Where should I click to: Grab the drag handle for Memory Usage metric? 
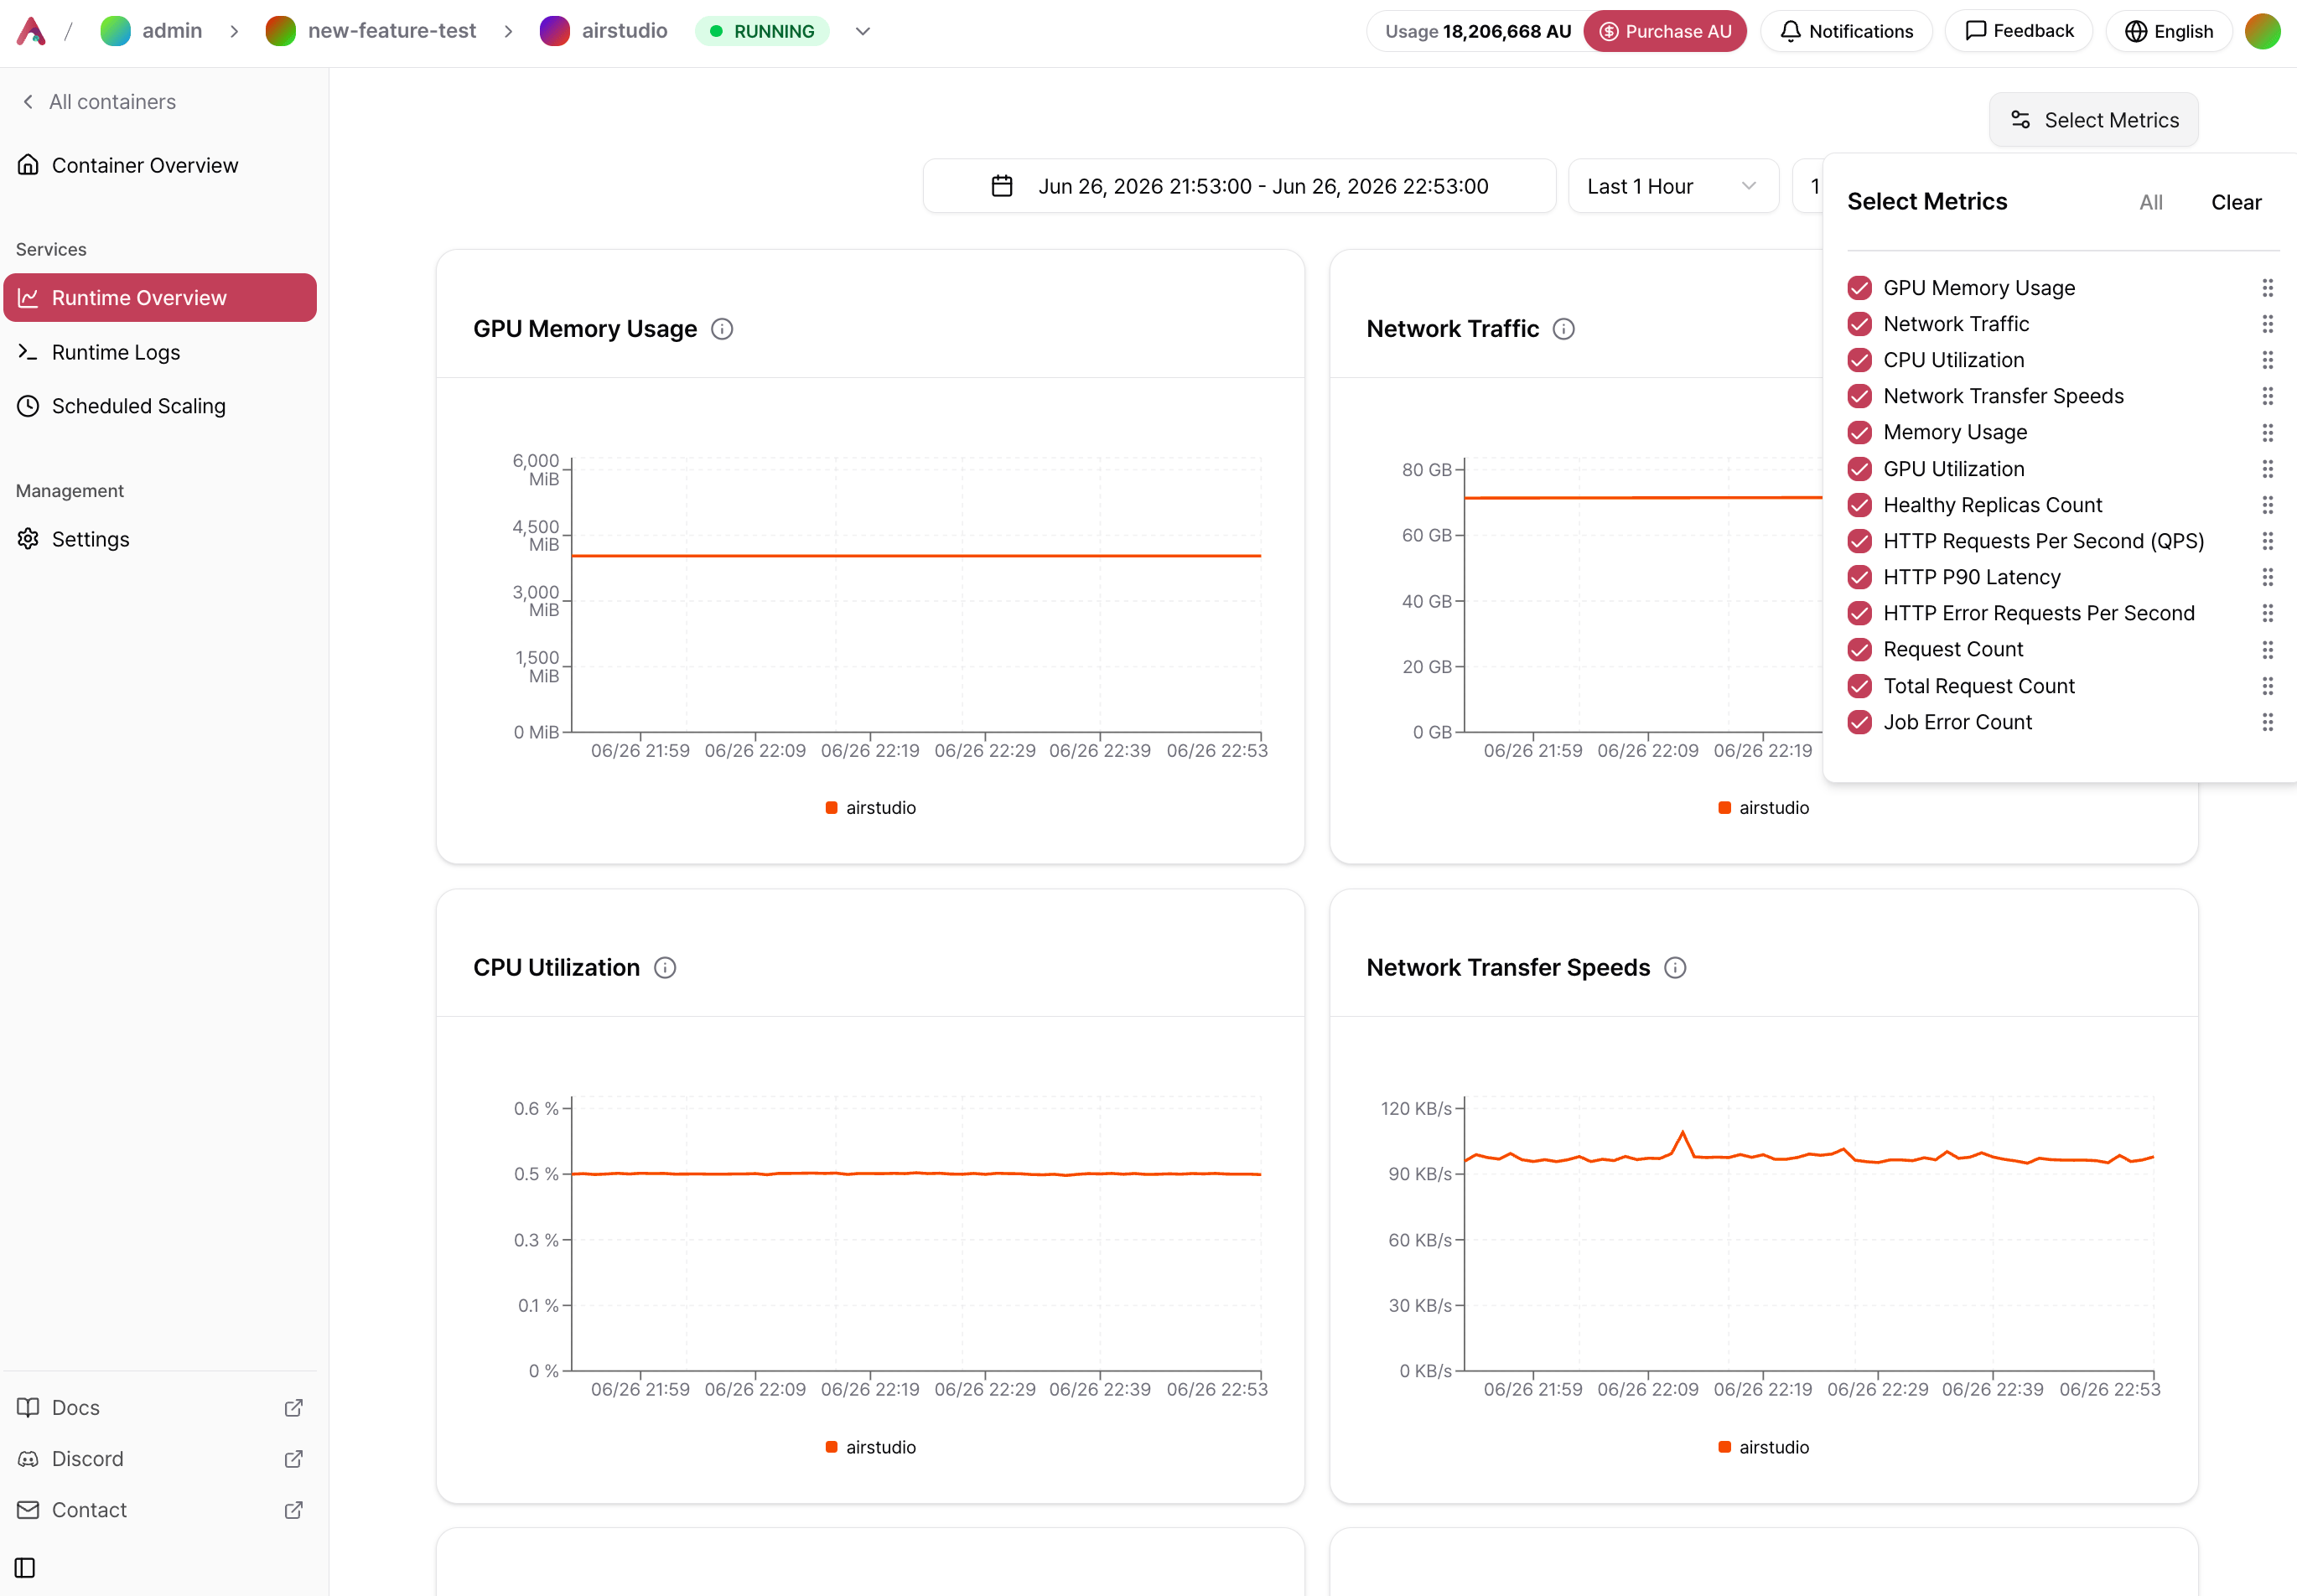[2267, 432]
